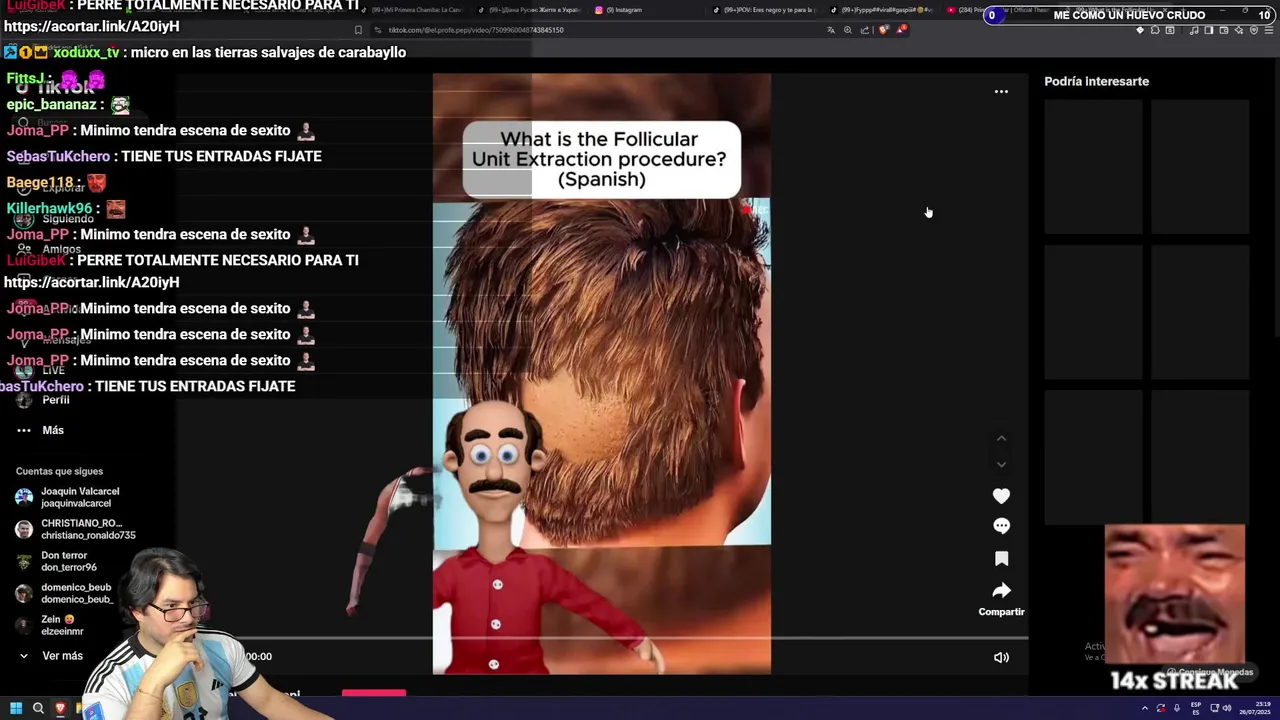This screenshot has width=1280, height=720.
Task: Click the share page icon in address bar
Action: pyautogui.click(x=865, y=30)
